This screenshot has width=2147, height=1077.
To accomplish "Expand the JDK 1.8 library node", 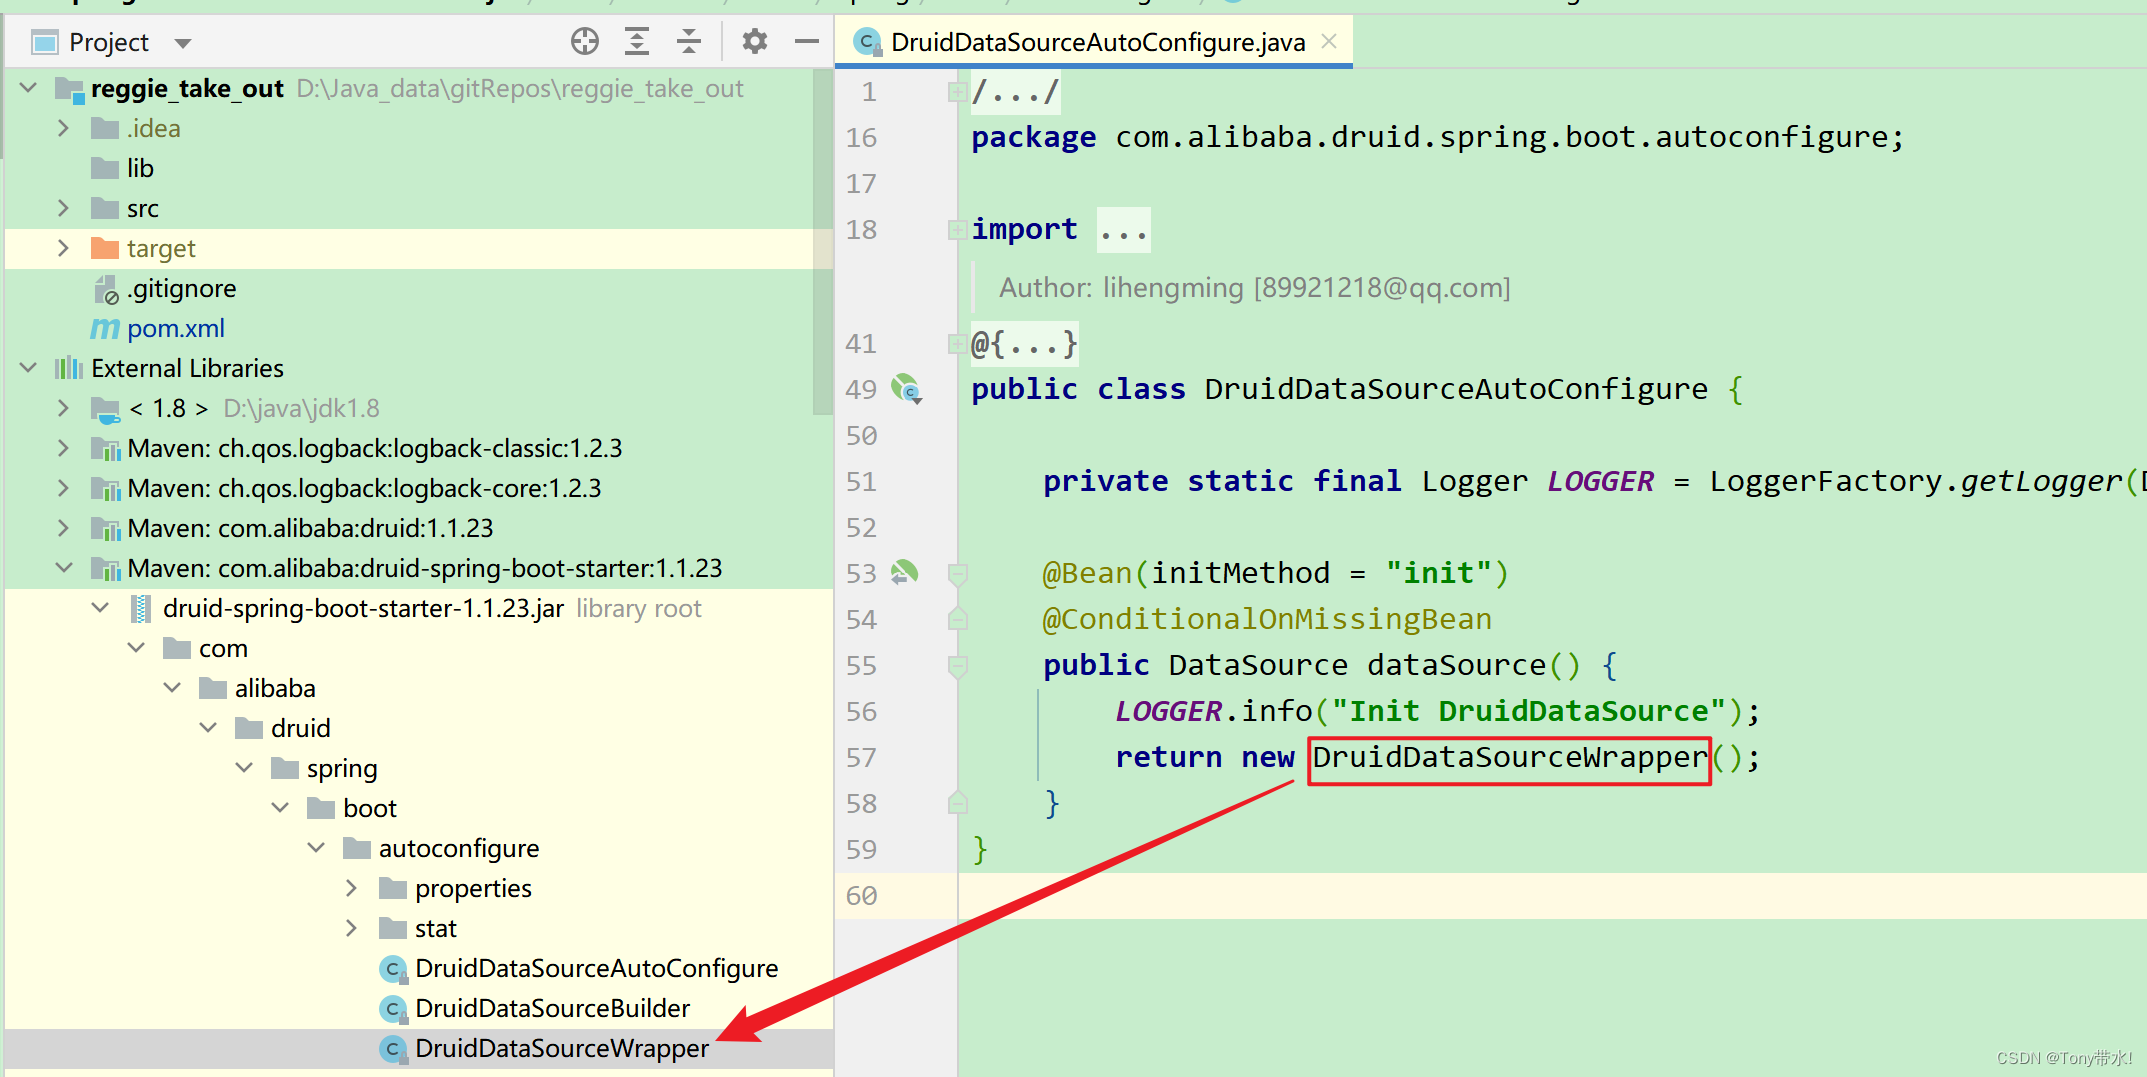I will tap(64, 408).
